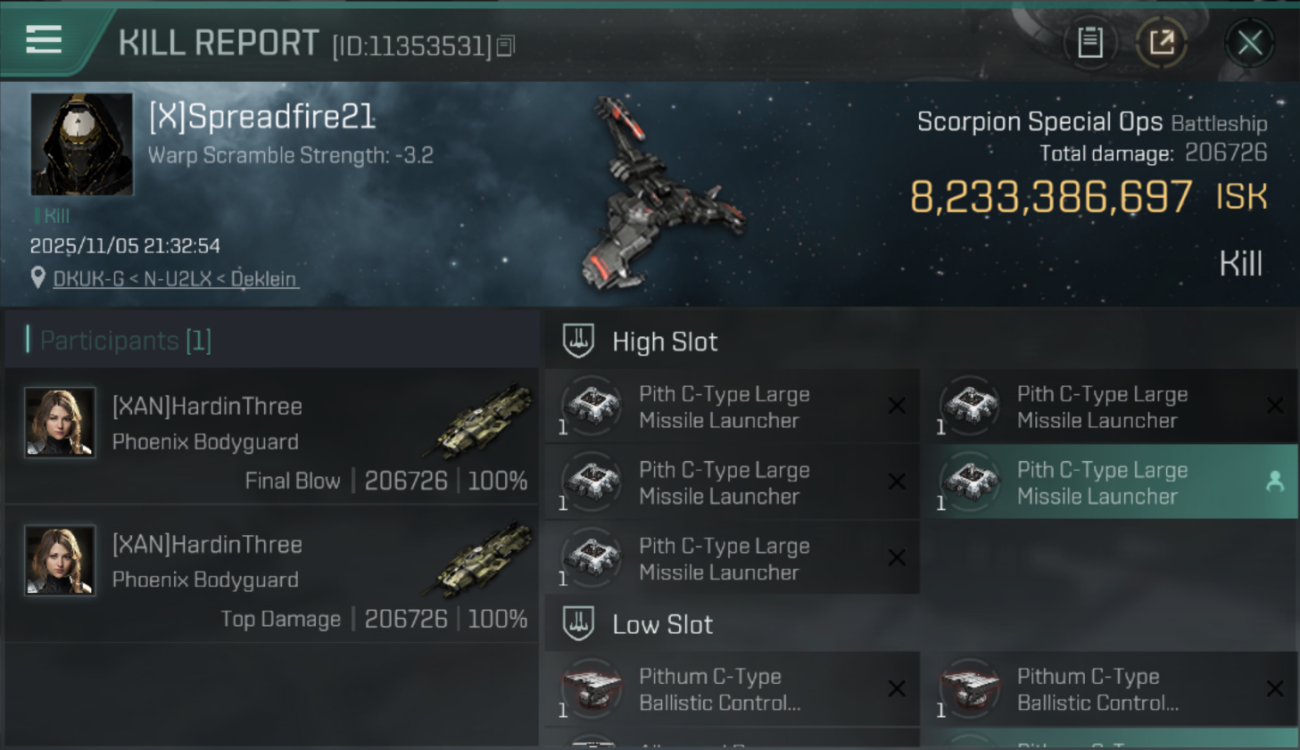Open HardinThree's Top Damage entry
1300x750 pixels.
271,574
